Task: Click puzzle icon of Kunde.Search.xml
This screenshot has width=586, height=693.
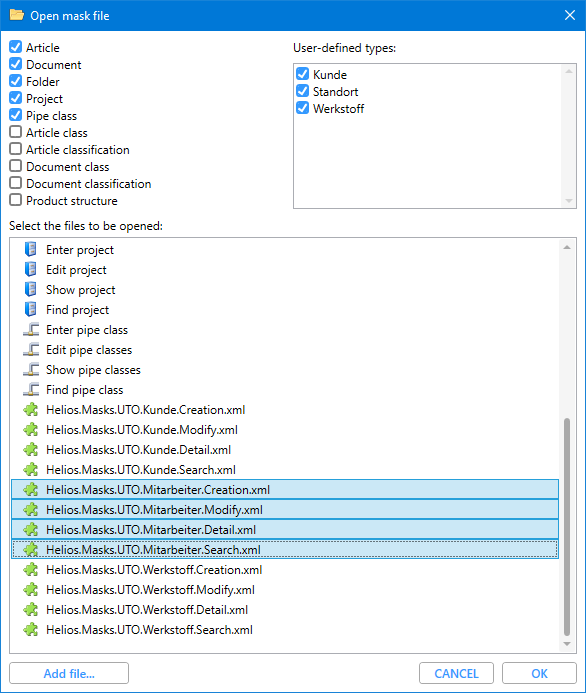Action: [31, 469]
